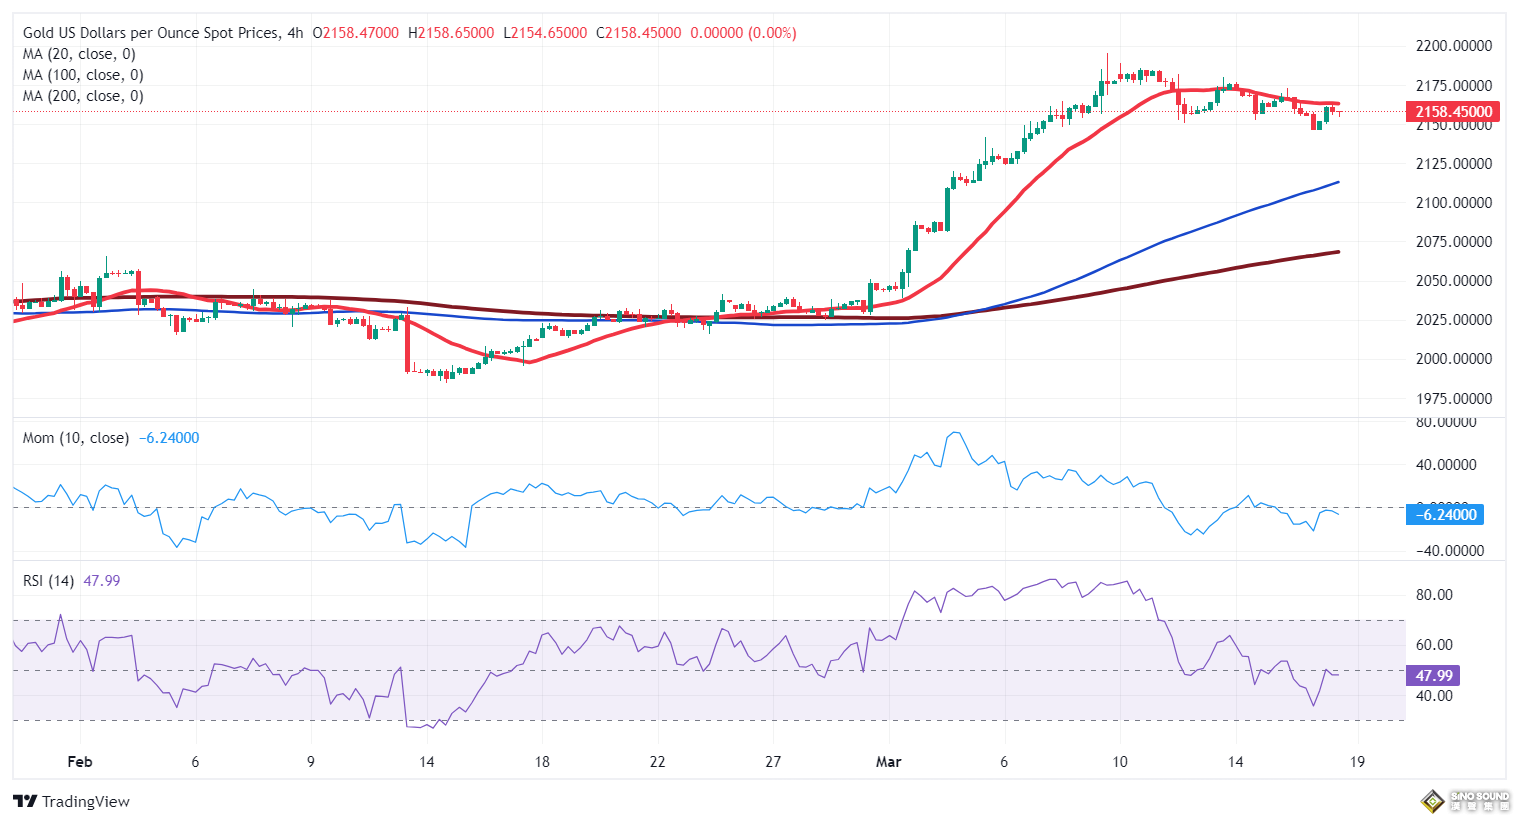This screenshot has width=1519, height=823.
Task: Click the TradingView logo icon
Action: pos(25,802)
